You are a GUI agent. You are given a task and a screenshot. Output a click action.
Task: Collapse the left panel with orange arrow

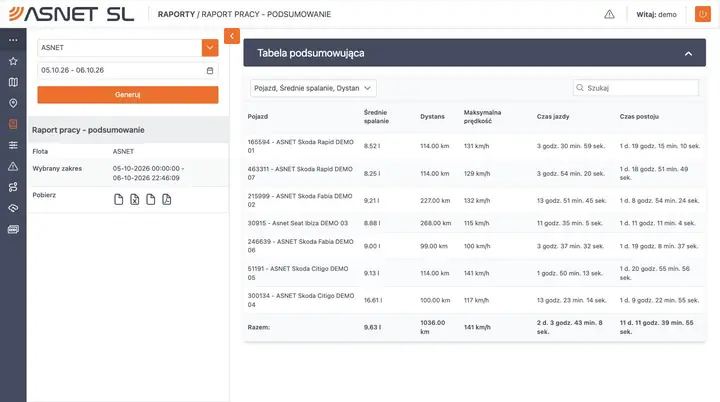coord(232,36)
